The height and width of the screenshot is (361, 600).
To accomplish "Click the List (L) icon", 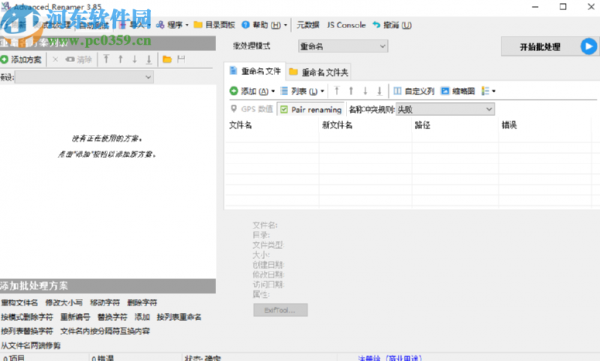I will [284, 91].
